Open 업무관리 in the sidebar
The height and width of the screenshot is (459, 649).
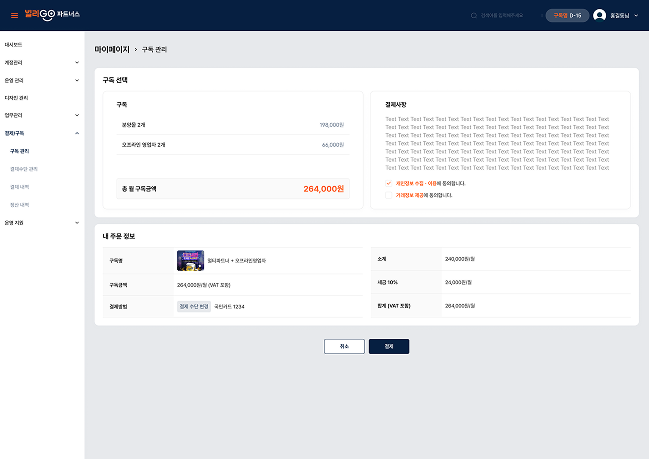(x=13, y=115)
